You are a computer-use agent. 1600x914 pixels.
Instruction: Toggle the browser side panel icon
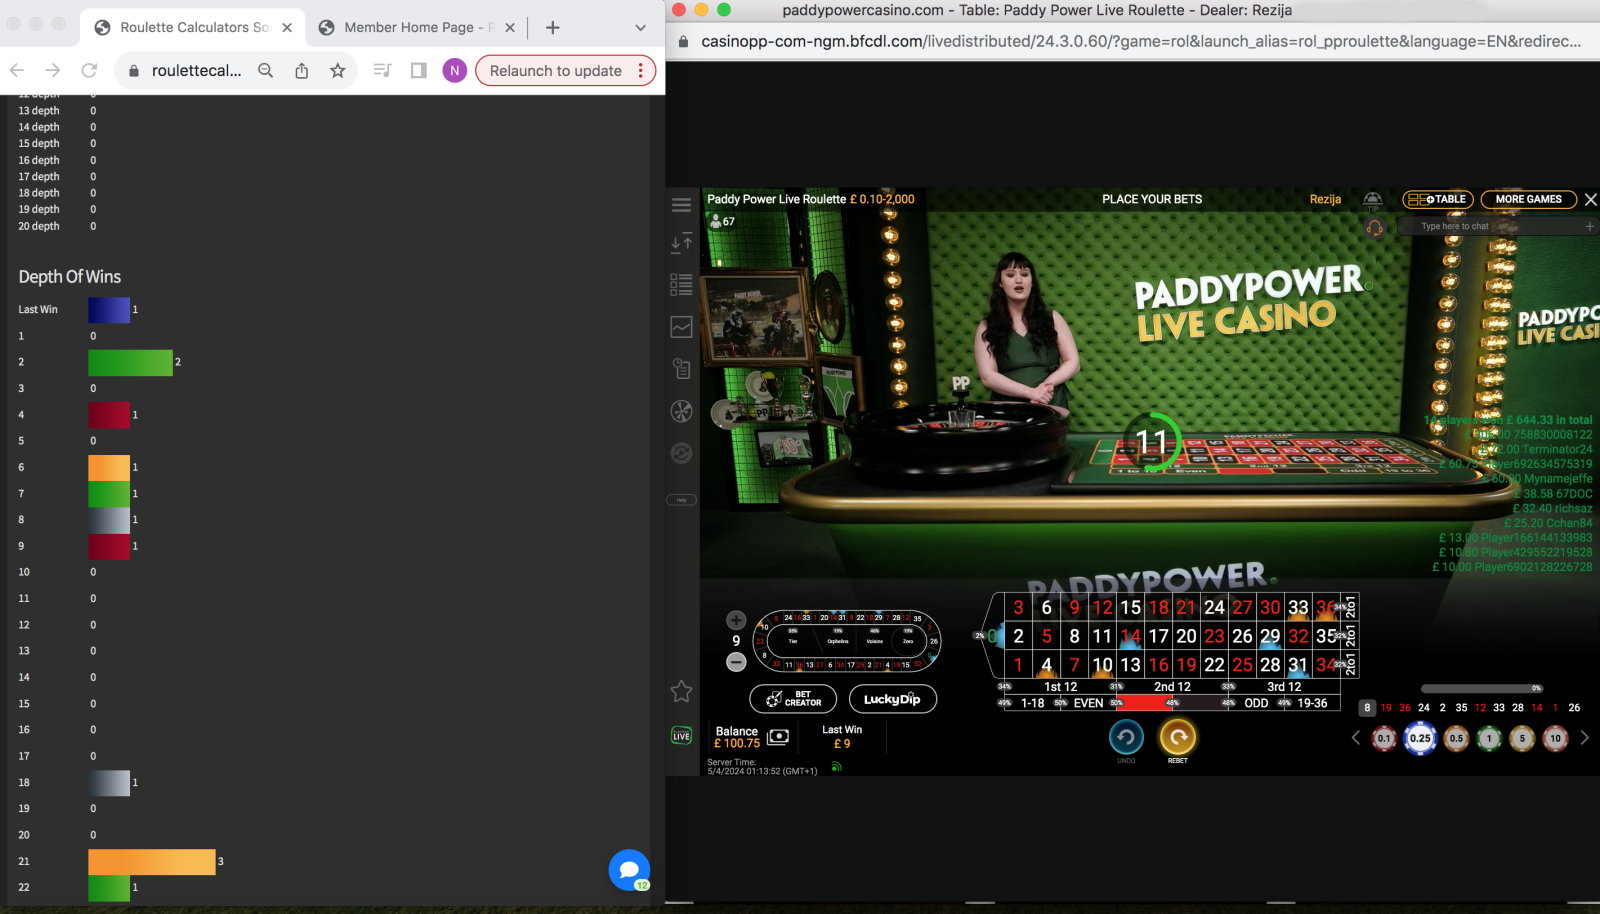[419, 70]
